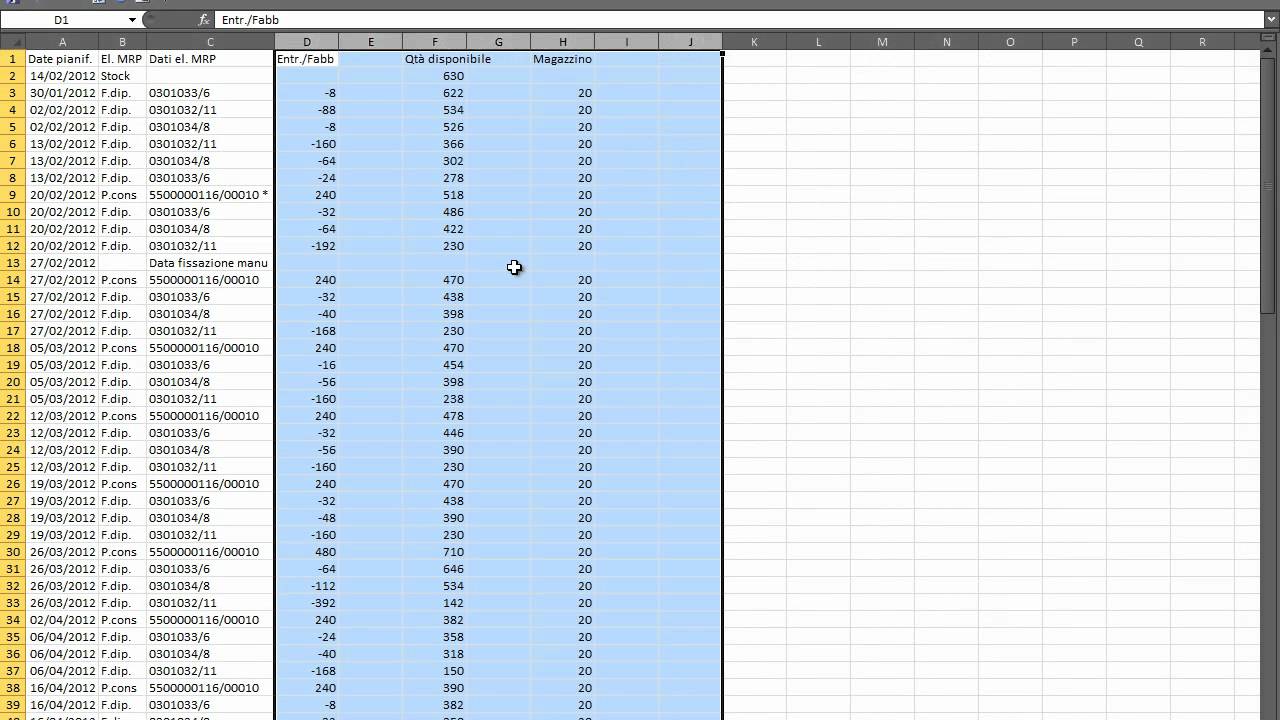Click the cell with value -88
1280x720 pixels.
click(307, 110)
